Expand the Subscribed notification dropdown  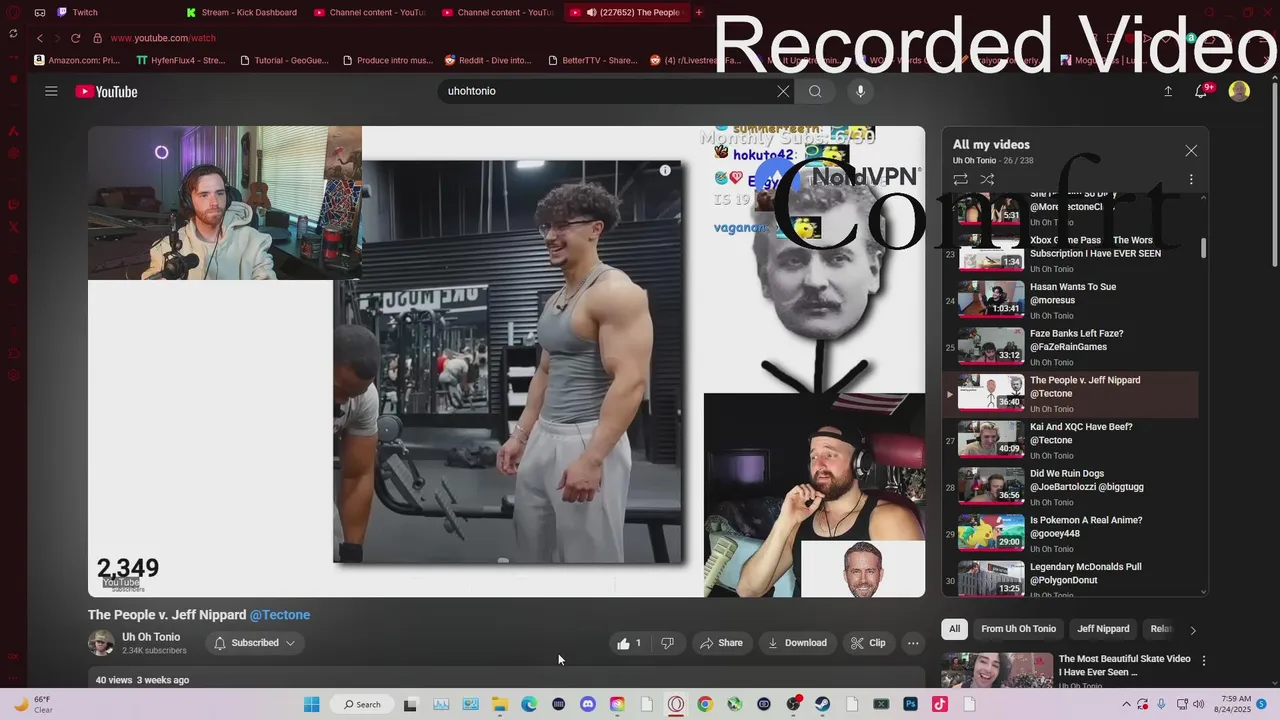[x=255, y=643]
